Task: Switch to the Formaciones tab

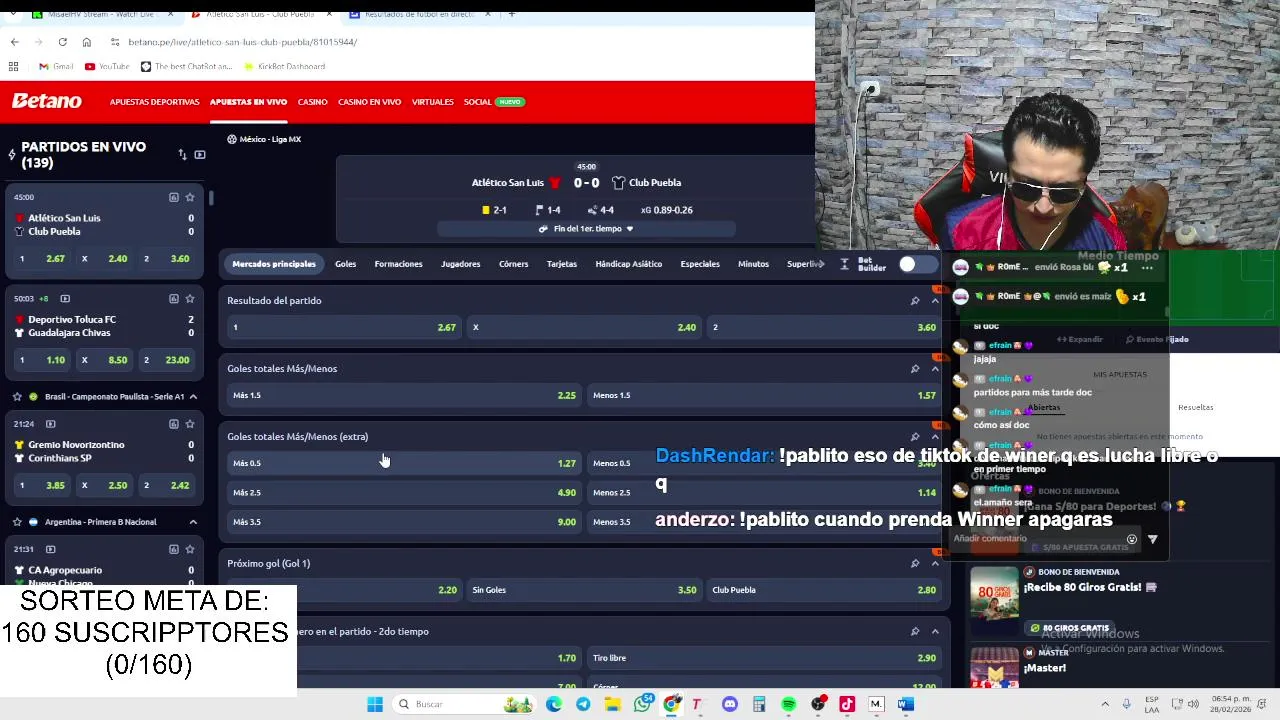Action: click(x=398, y=264)
